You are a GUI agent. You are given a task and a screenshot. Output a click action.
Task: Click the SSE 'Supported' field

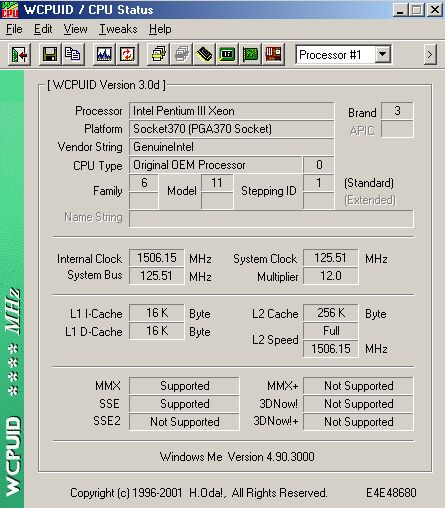pos(184,404)
